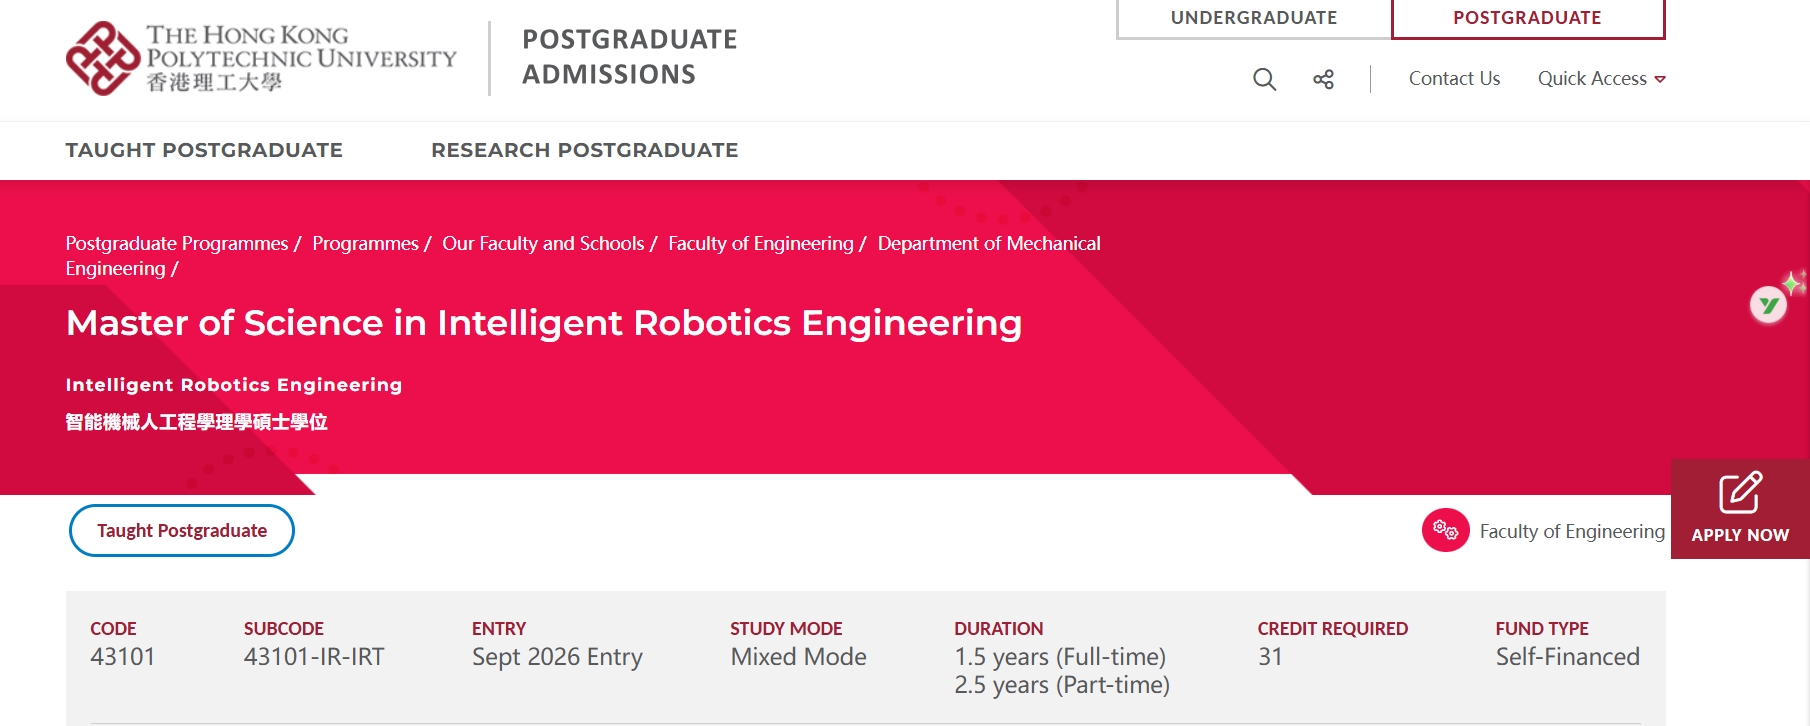Viewport: 1810px width, 726px height.
Task: Click the Postgraduate Admissions site title
Action: coord(629,57)
